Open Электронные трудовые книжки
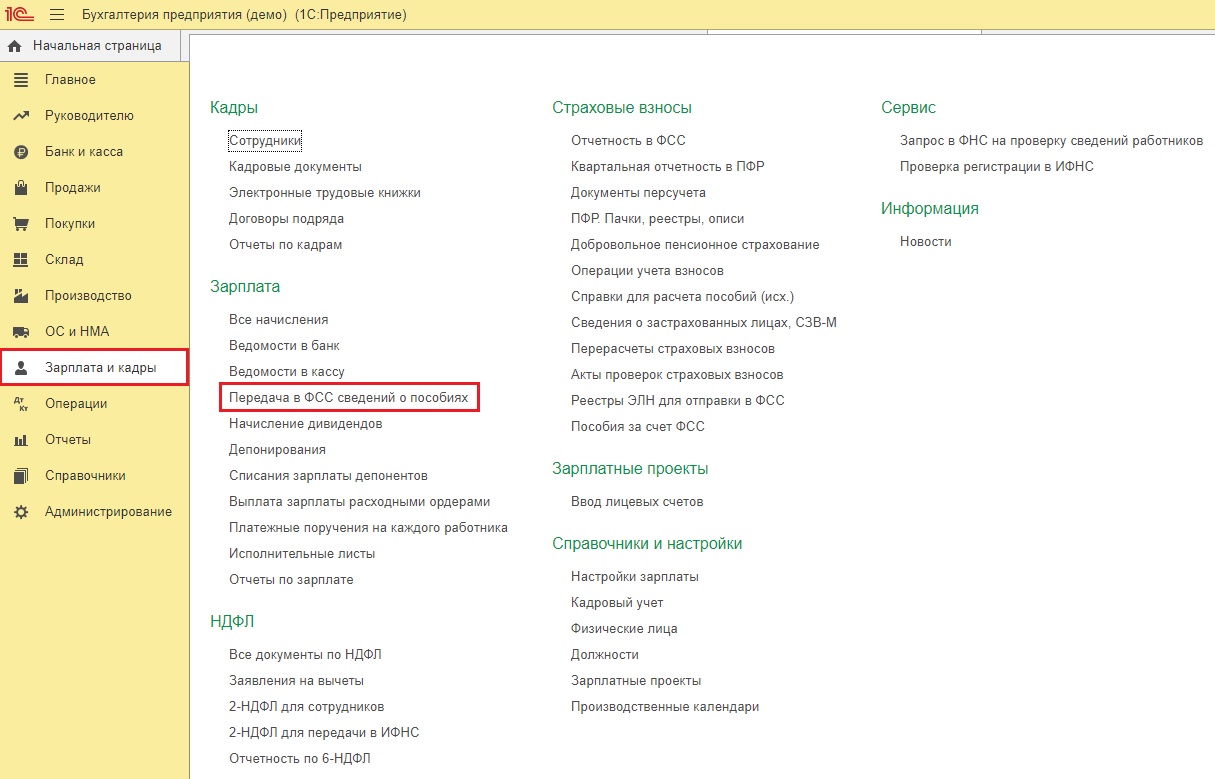This screenshot has width=1215, height=779. point(325,193)
